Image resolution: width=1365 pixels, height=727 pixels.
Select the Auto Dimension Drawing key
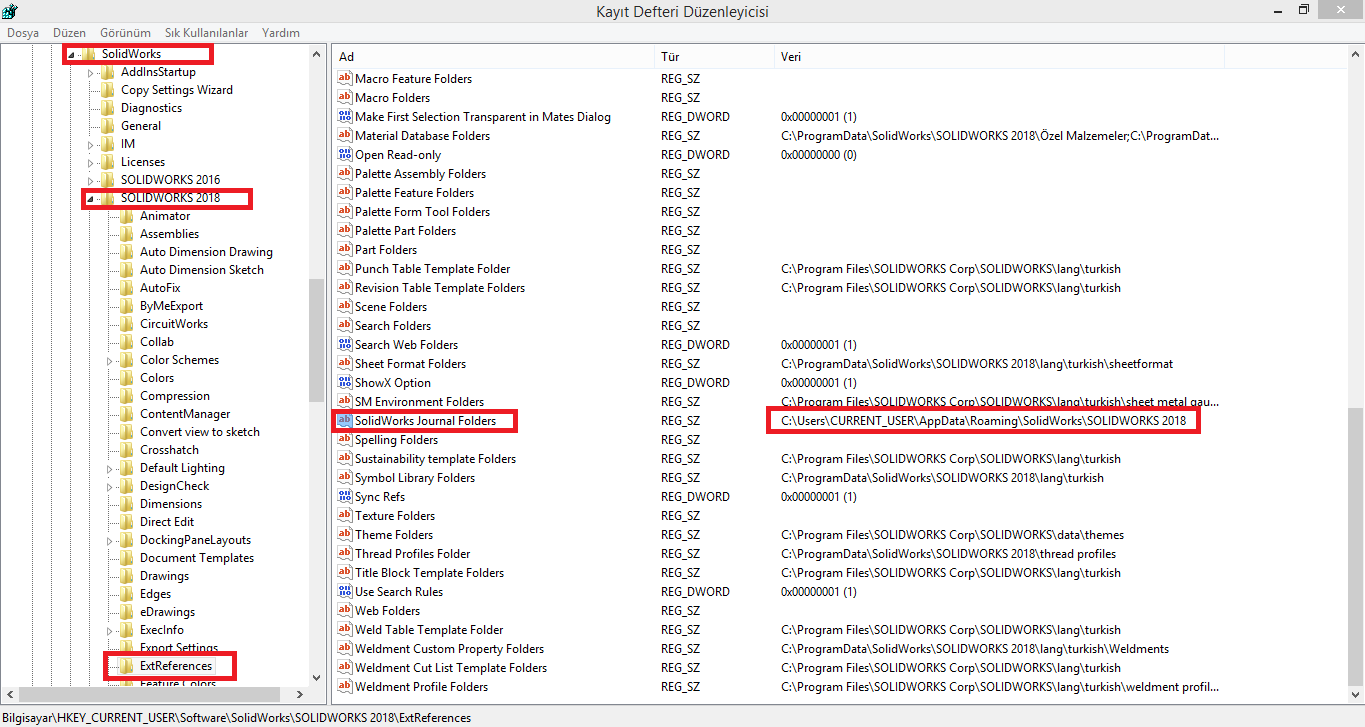coord(206,252)
